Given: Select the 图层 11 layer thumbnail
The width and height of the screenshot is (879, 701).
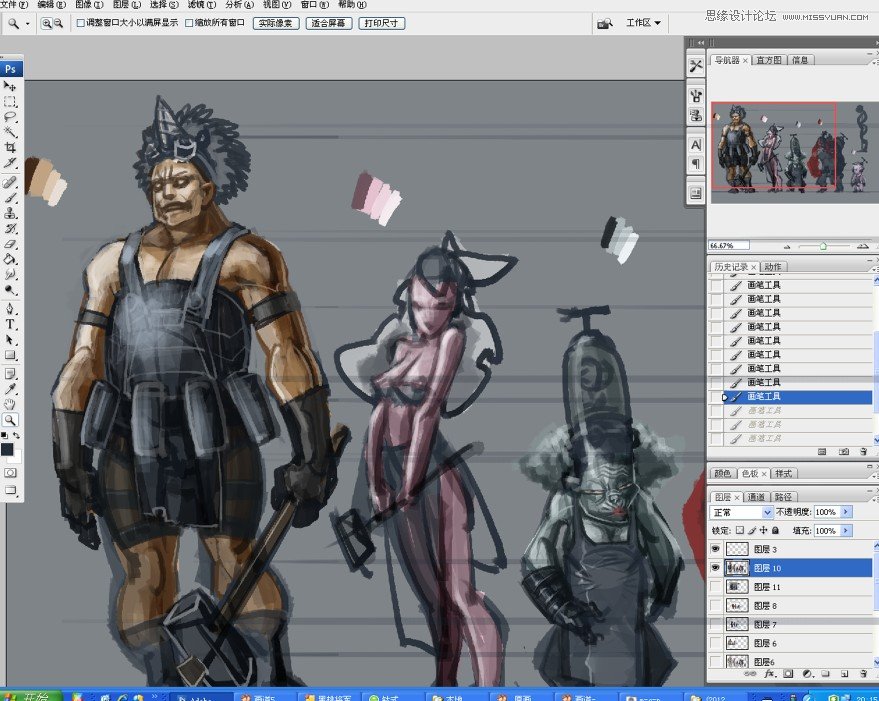Looking at the screenshot, I should pyautogui.click(x=737, y=587).
